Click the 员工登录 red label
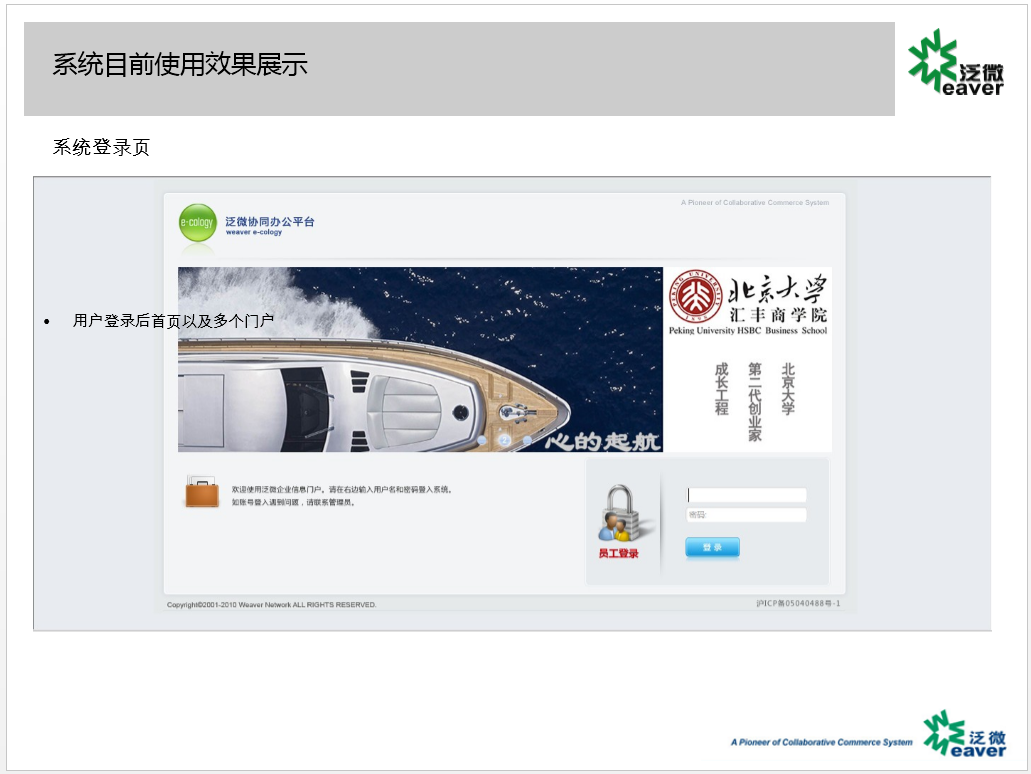Viewport: 1031px width, 774px height. [618, 554]
